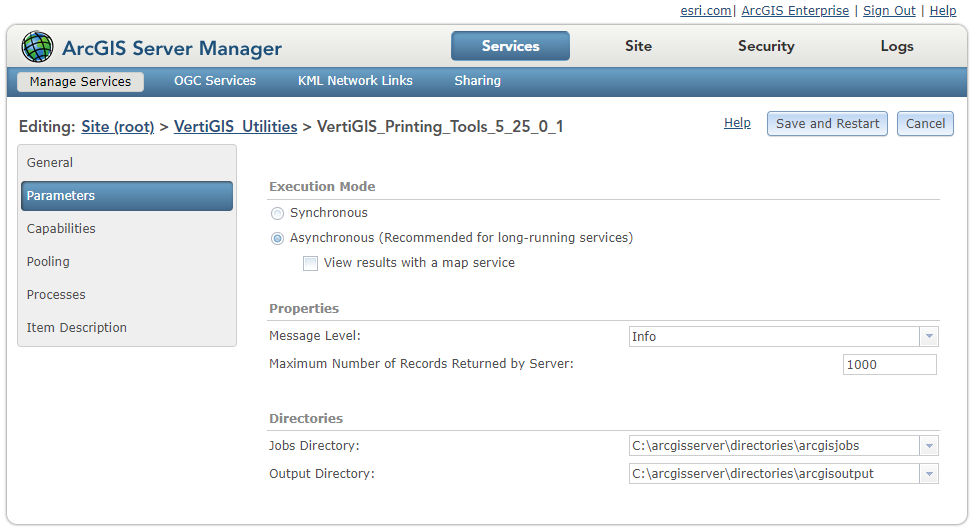Click the Jobs Directory label
Viewport: 975px width, 529px height.
coord(314,446)
